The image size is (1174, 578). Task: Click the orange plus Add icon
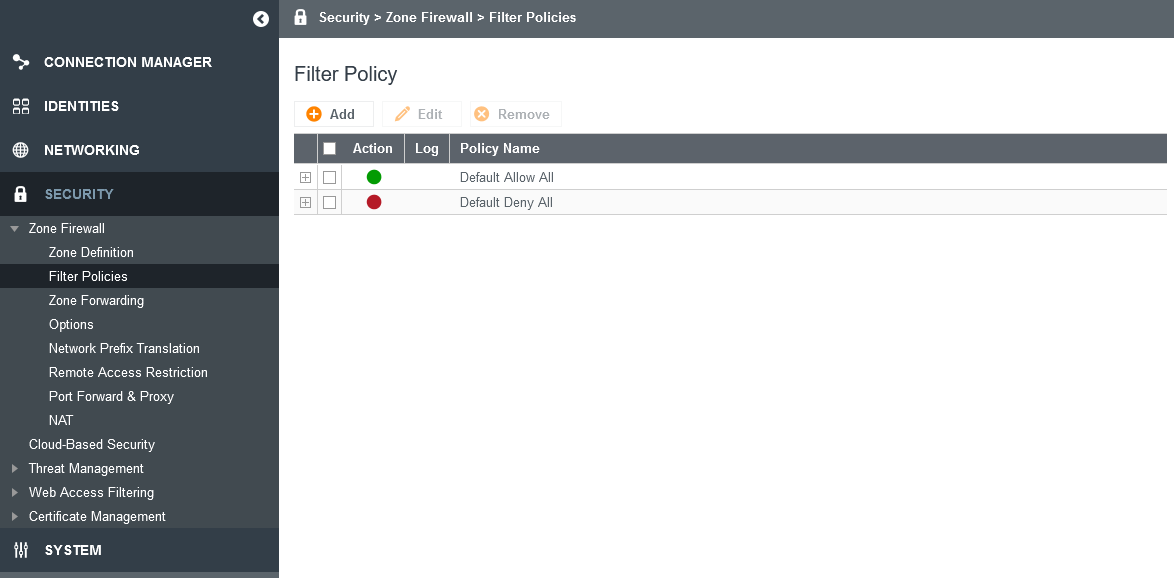[x=314, y=114]
